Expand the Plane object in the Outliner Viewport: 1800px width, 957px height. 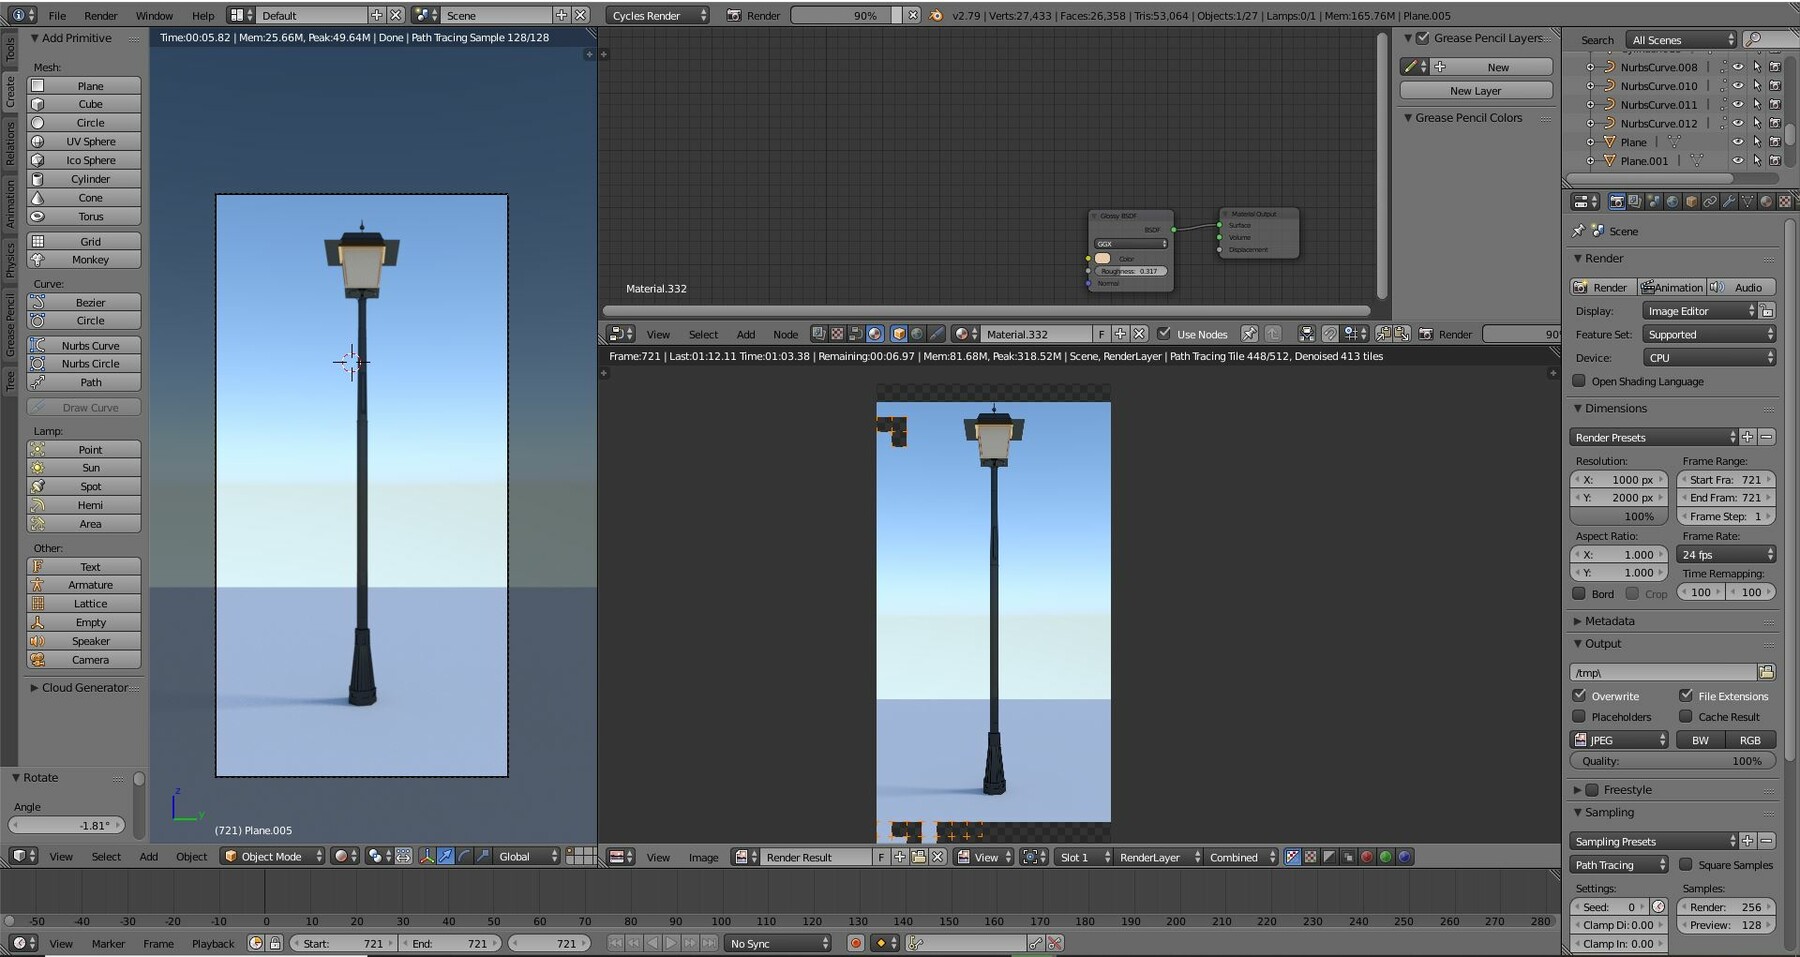[x=1591, y=142]
